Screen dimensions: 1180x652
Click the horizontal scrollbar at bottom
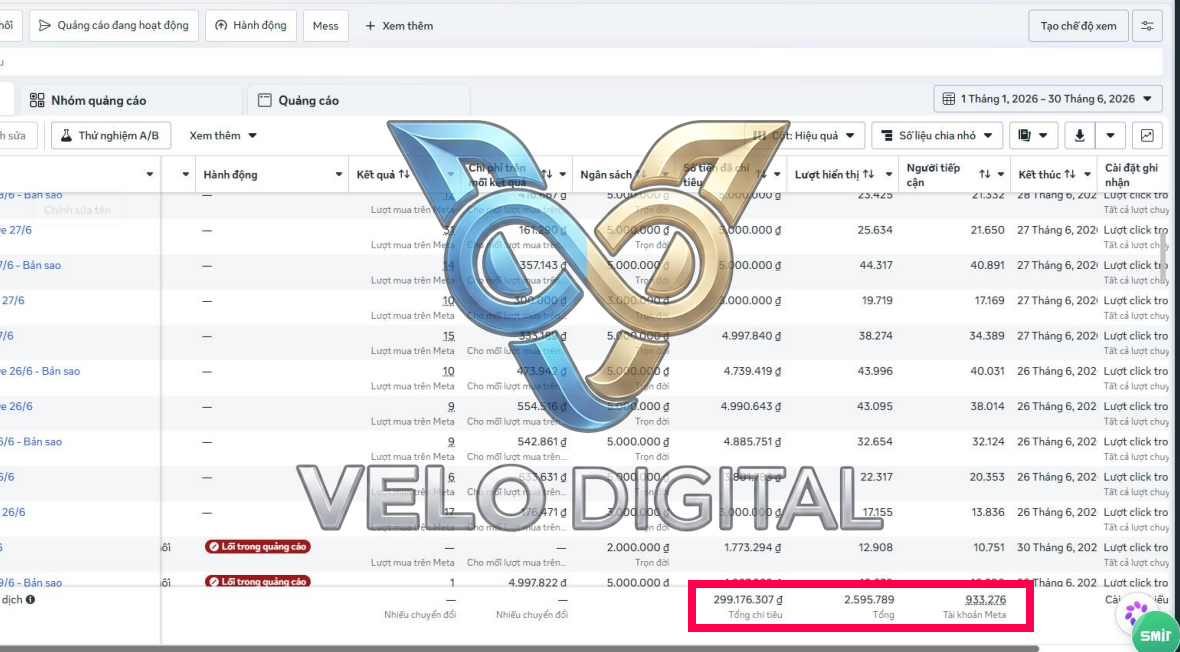tap(519, 648)
